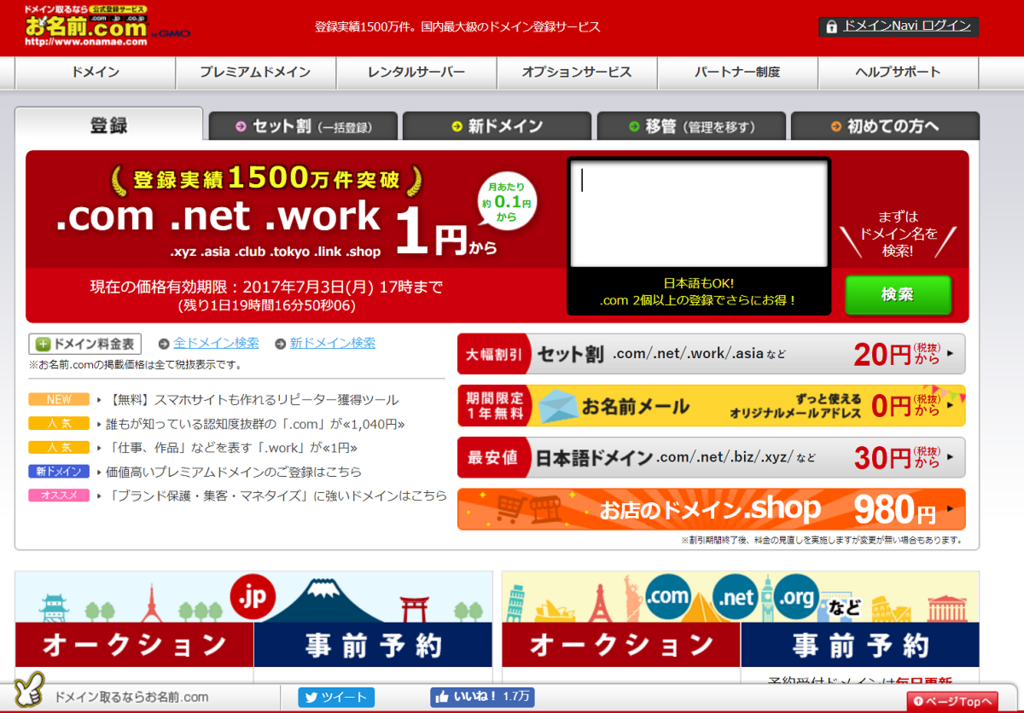This screenshot has width=1024, height=713.
Task: Open the お店のドメイン .shop 980円 banner
Action: [711, 509]
